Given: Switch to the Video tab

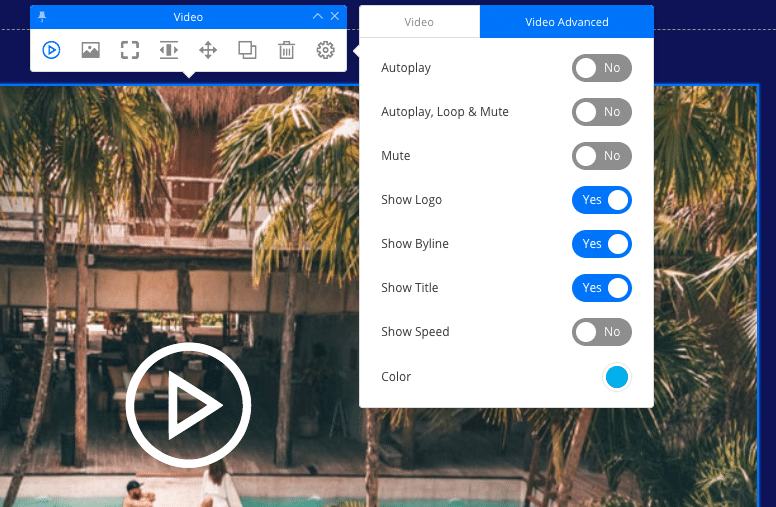Looking at the screenshot, I should 419,21.
